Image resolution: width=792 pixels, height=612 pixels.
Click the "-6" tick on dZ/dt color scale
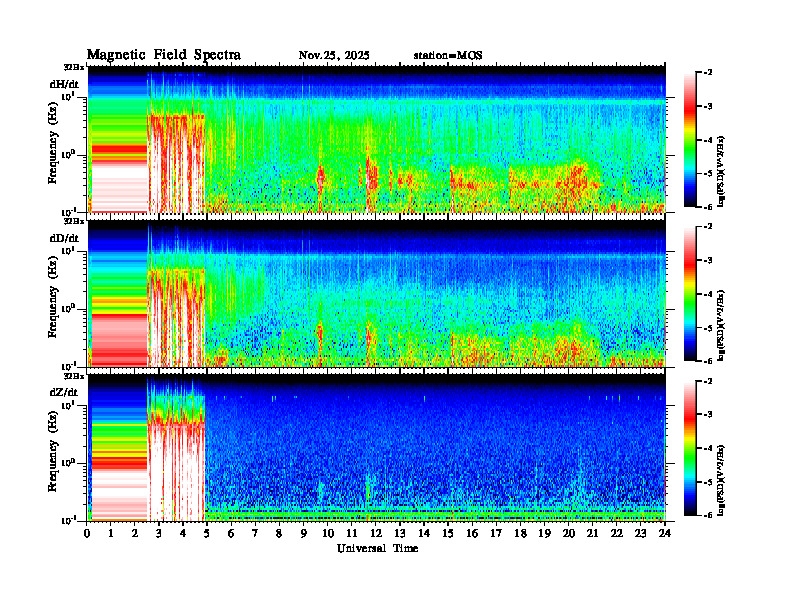coord(707,515)
